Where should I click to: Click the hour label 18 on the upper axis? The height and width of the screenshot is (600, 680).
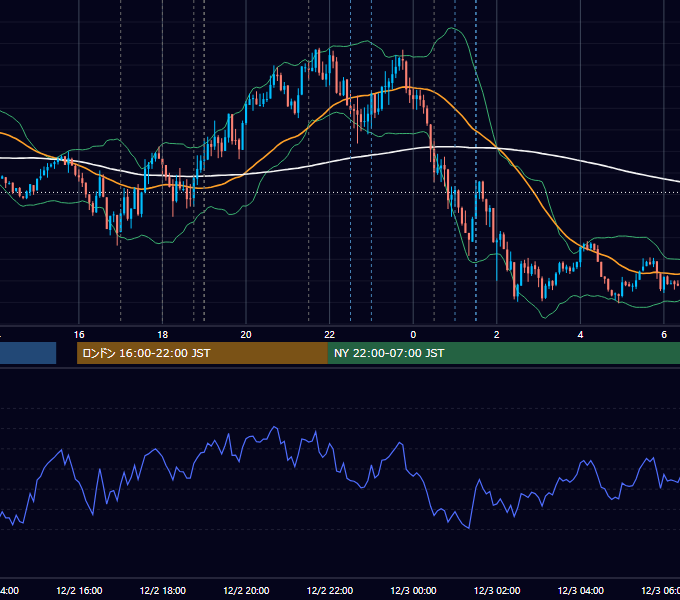pyautogui.click(x=163, y=335)
